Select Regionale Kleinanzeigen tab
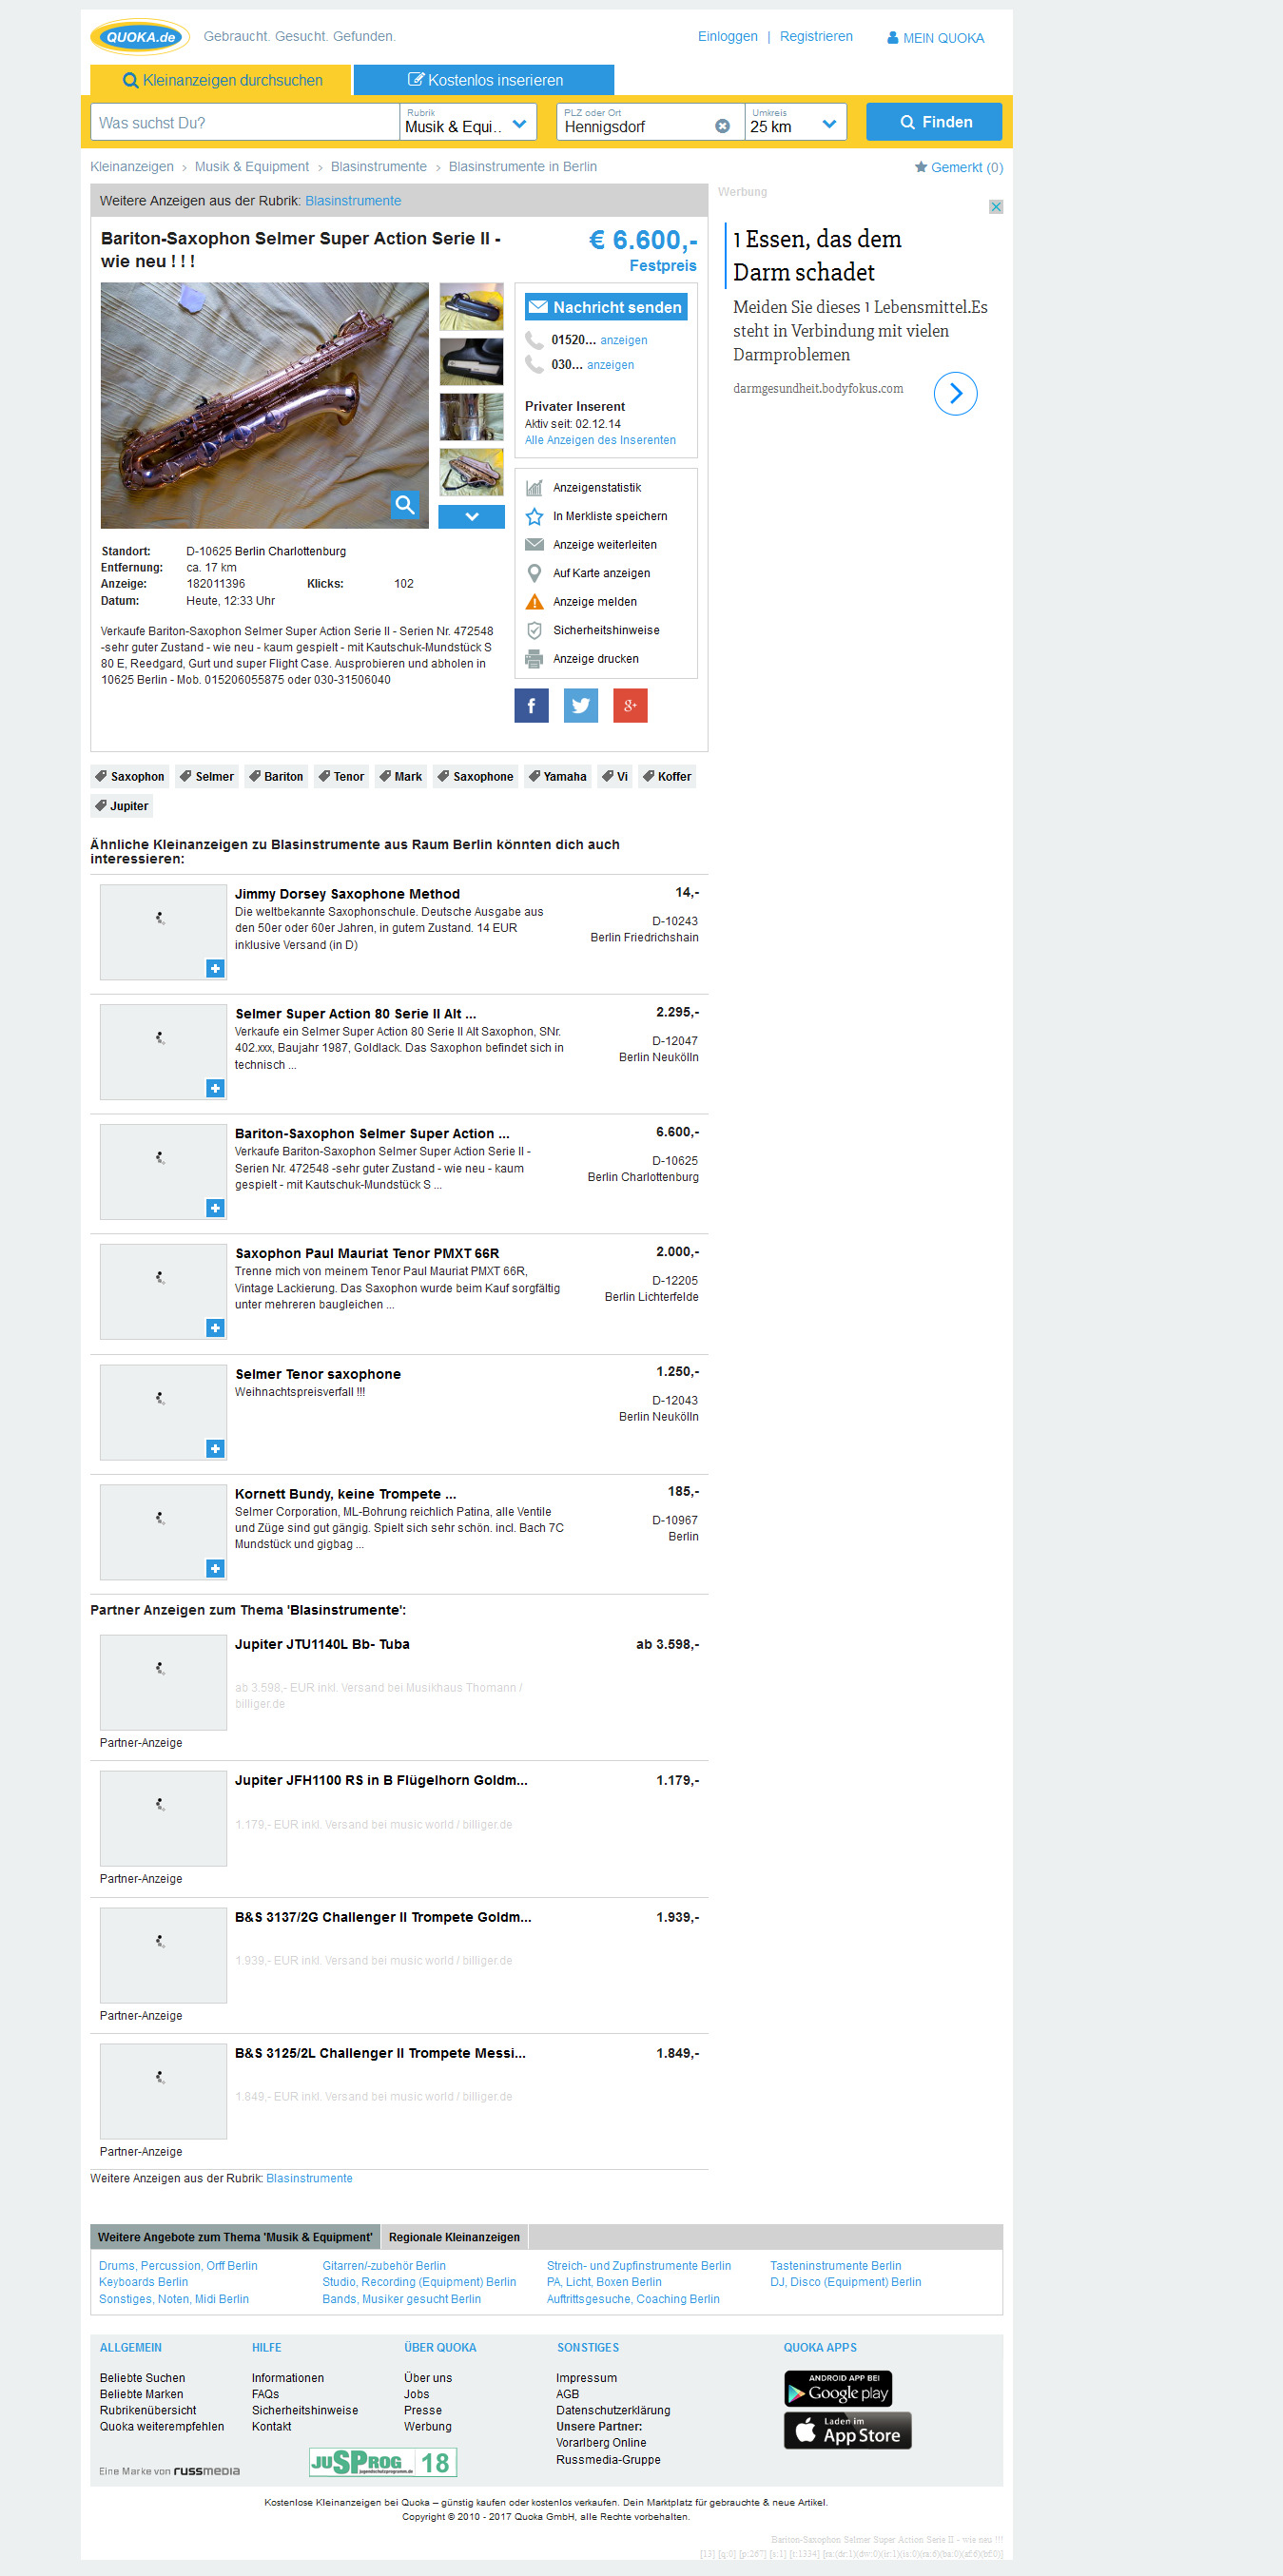The width and height of the screenshot is (1283, 2576). pyautogui.click(x=454, y=2237)
